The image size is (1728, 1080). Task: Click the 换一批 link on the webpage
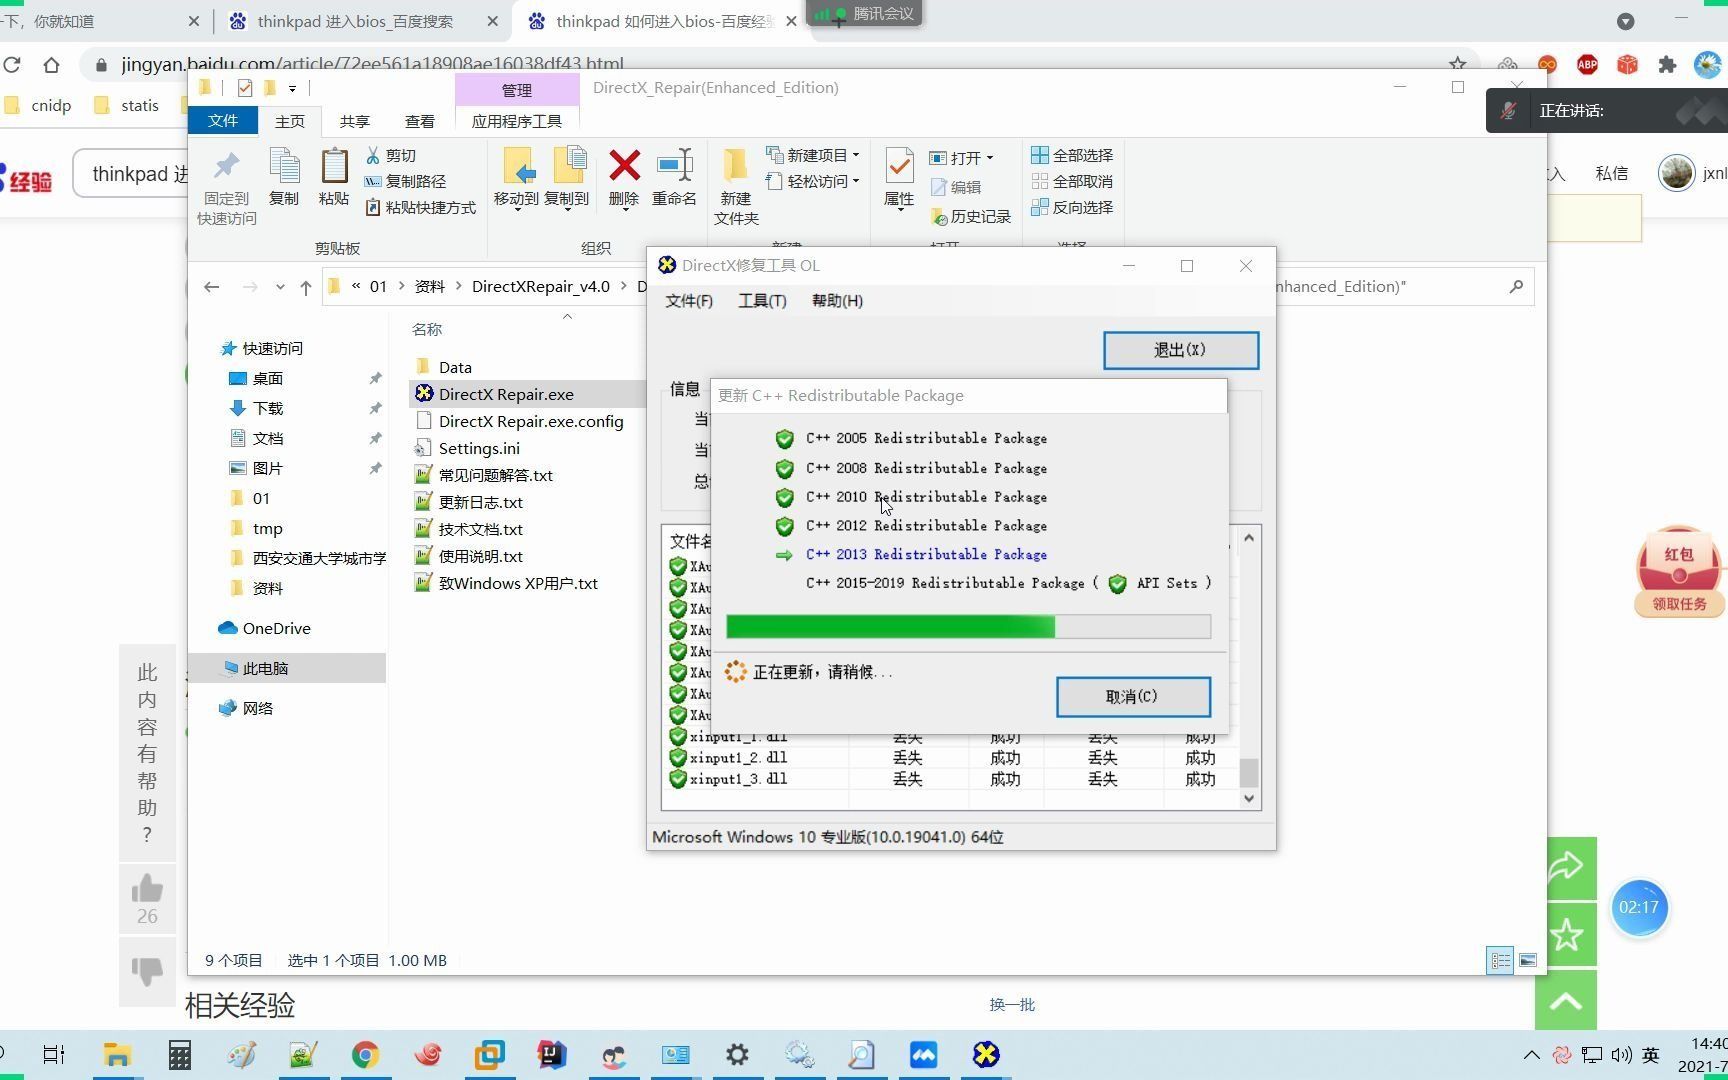coord(1012,1004)
